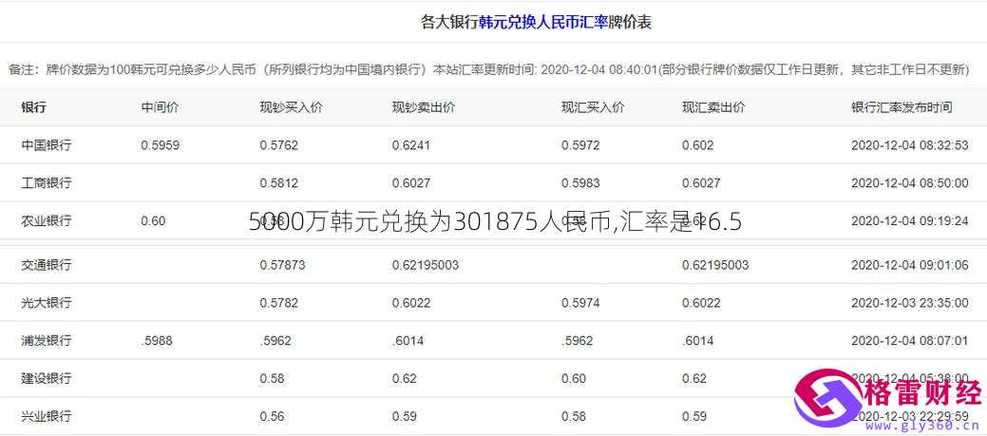Click 中国银行 现汇卖出价 value 0.602
Viewport: 987px width, 436px height.
(x=697, y=145)
